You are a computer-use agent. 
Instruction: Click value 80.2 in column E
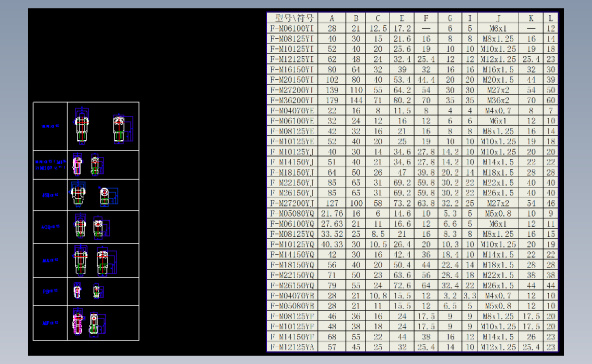[x=402, y=100]
